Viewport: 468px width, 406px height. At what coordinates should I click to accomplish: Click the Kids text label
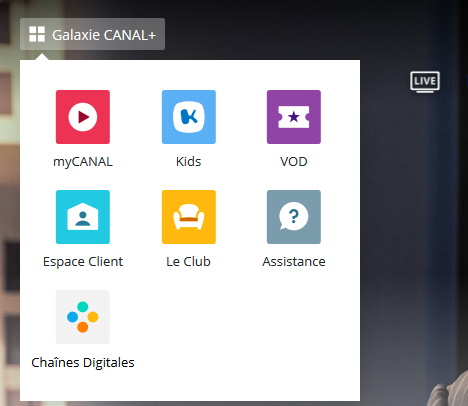[189, 162]
